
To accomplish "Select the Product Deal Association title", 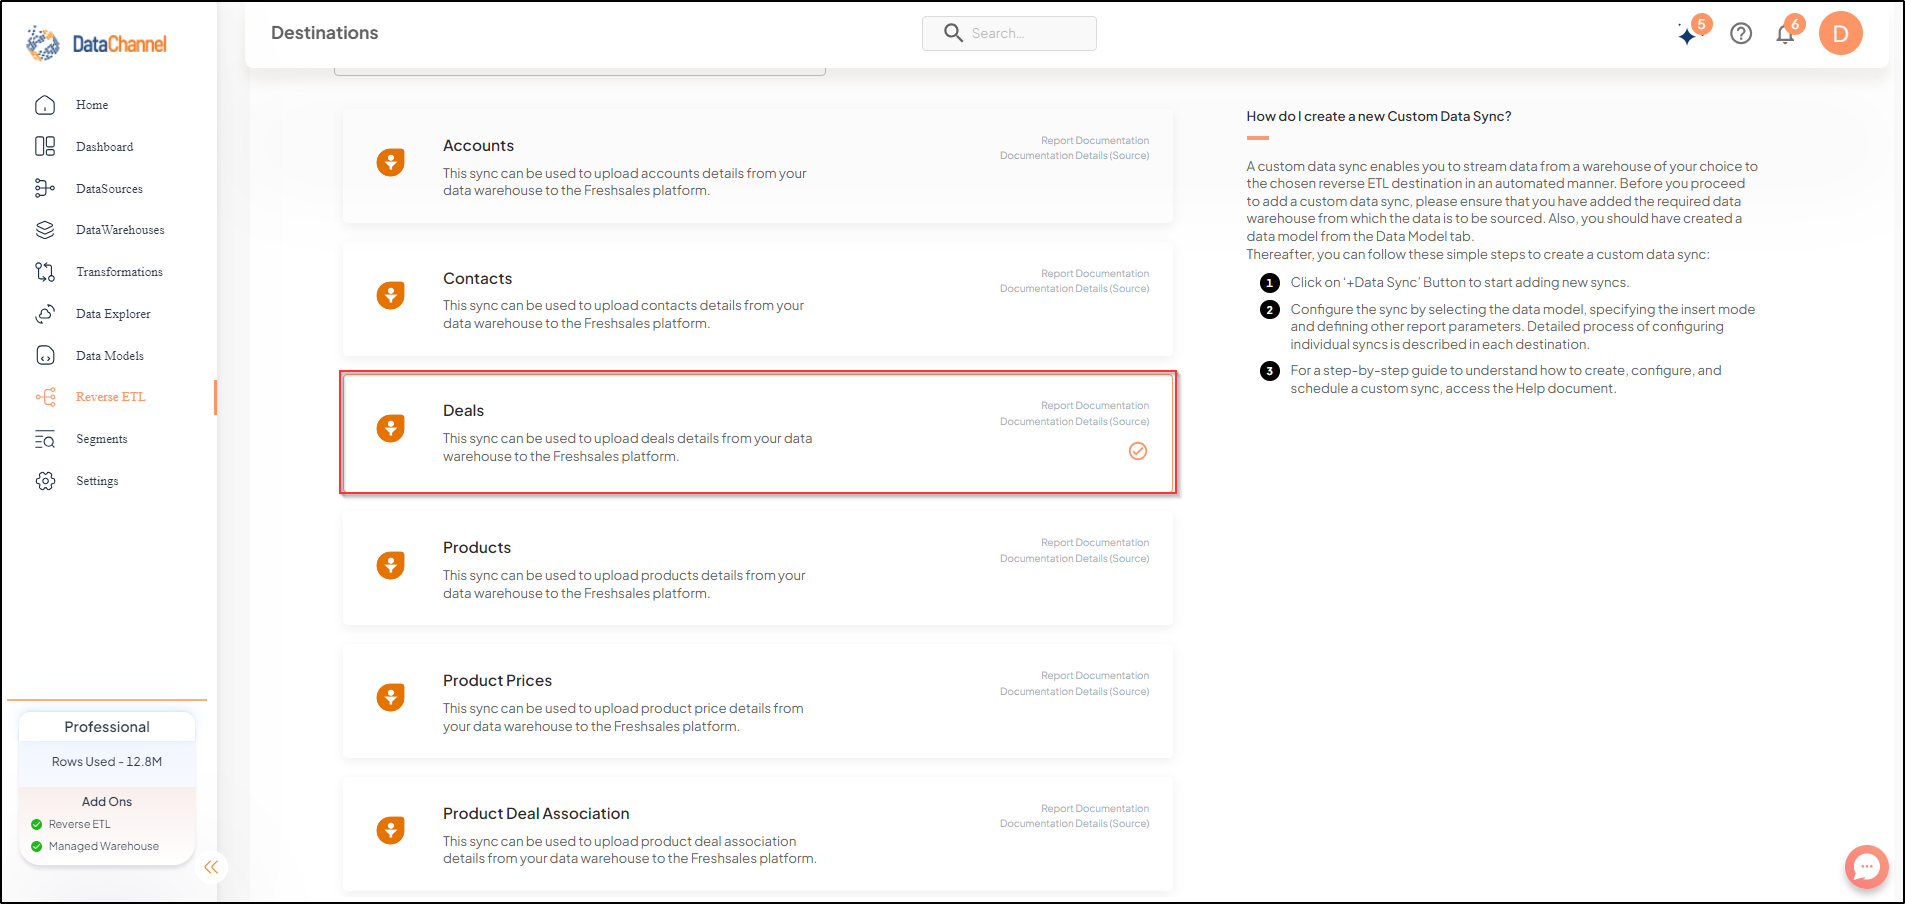I will tap(536, 814).
